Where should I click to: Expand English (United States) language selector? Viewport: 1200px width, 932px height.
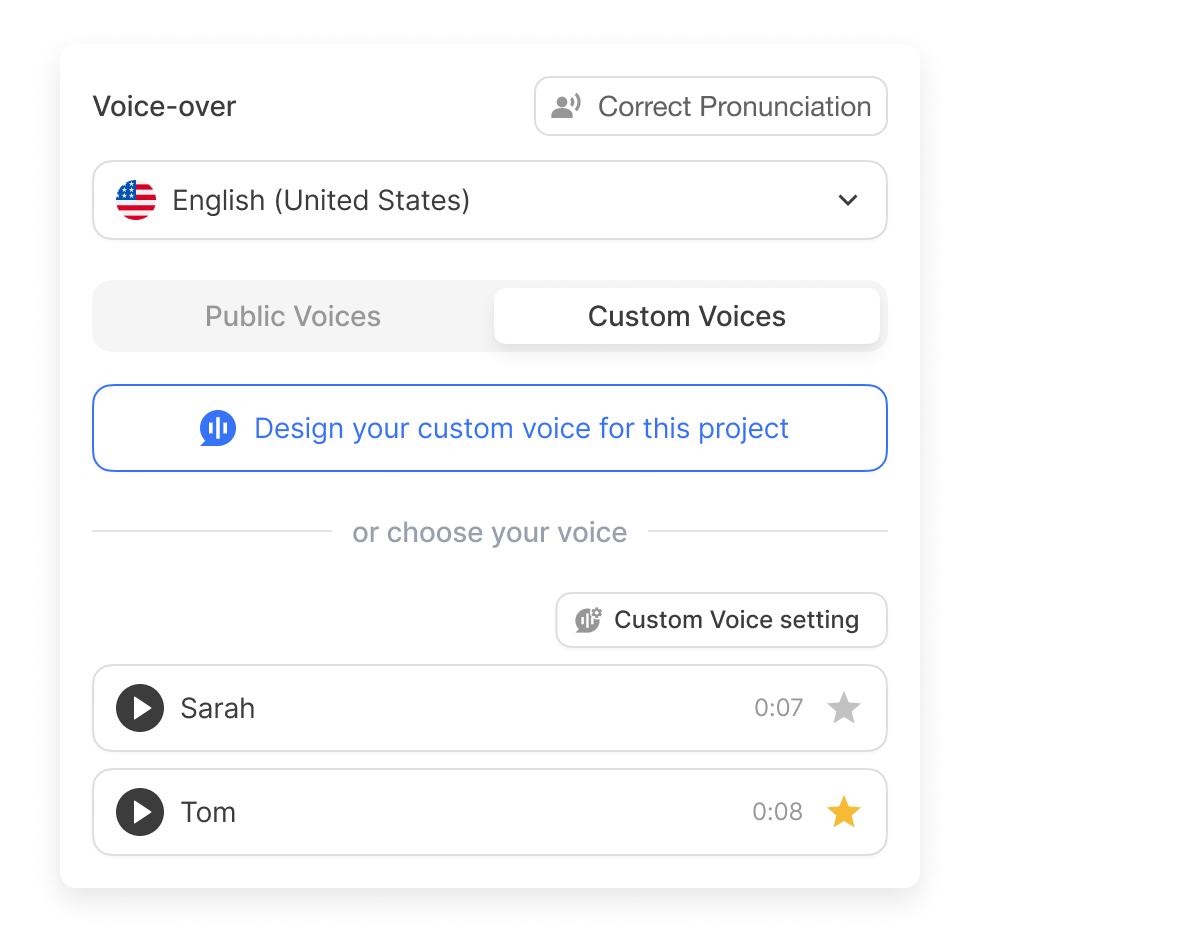tap(490, 200)
